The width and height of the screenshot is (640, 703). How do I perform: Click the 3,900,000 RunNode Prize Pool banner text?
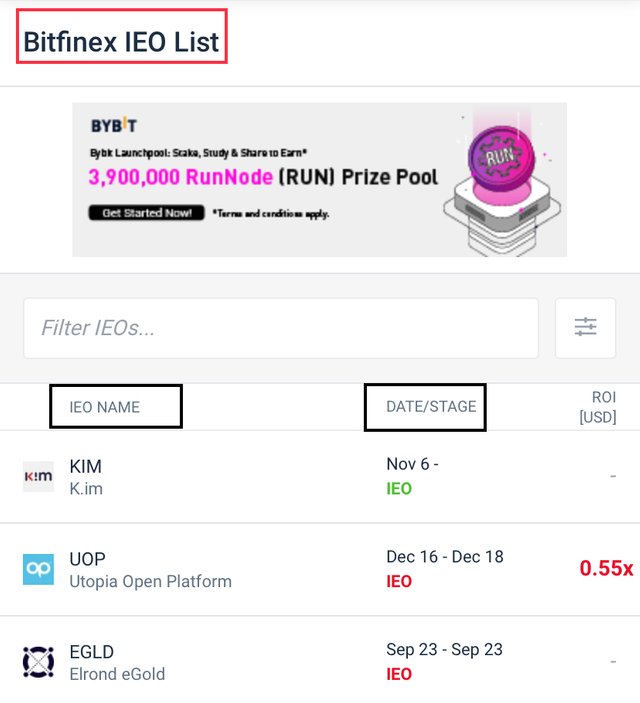(263, 178)
